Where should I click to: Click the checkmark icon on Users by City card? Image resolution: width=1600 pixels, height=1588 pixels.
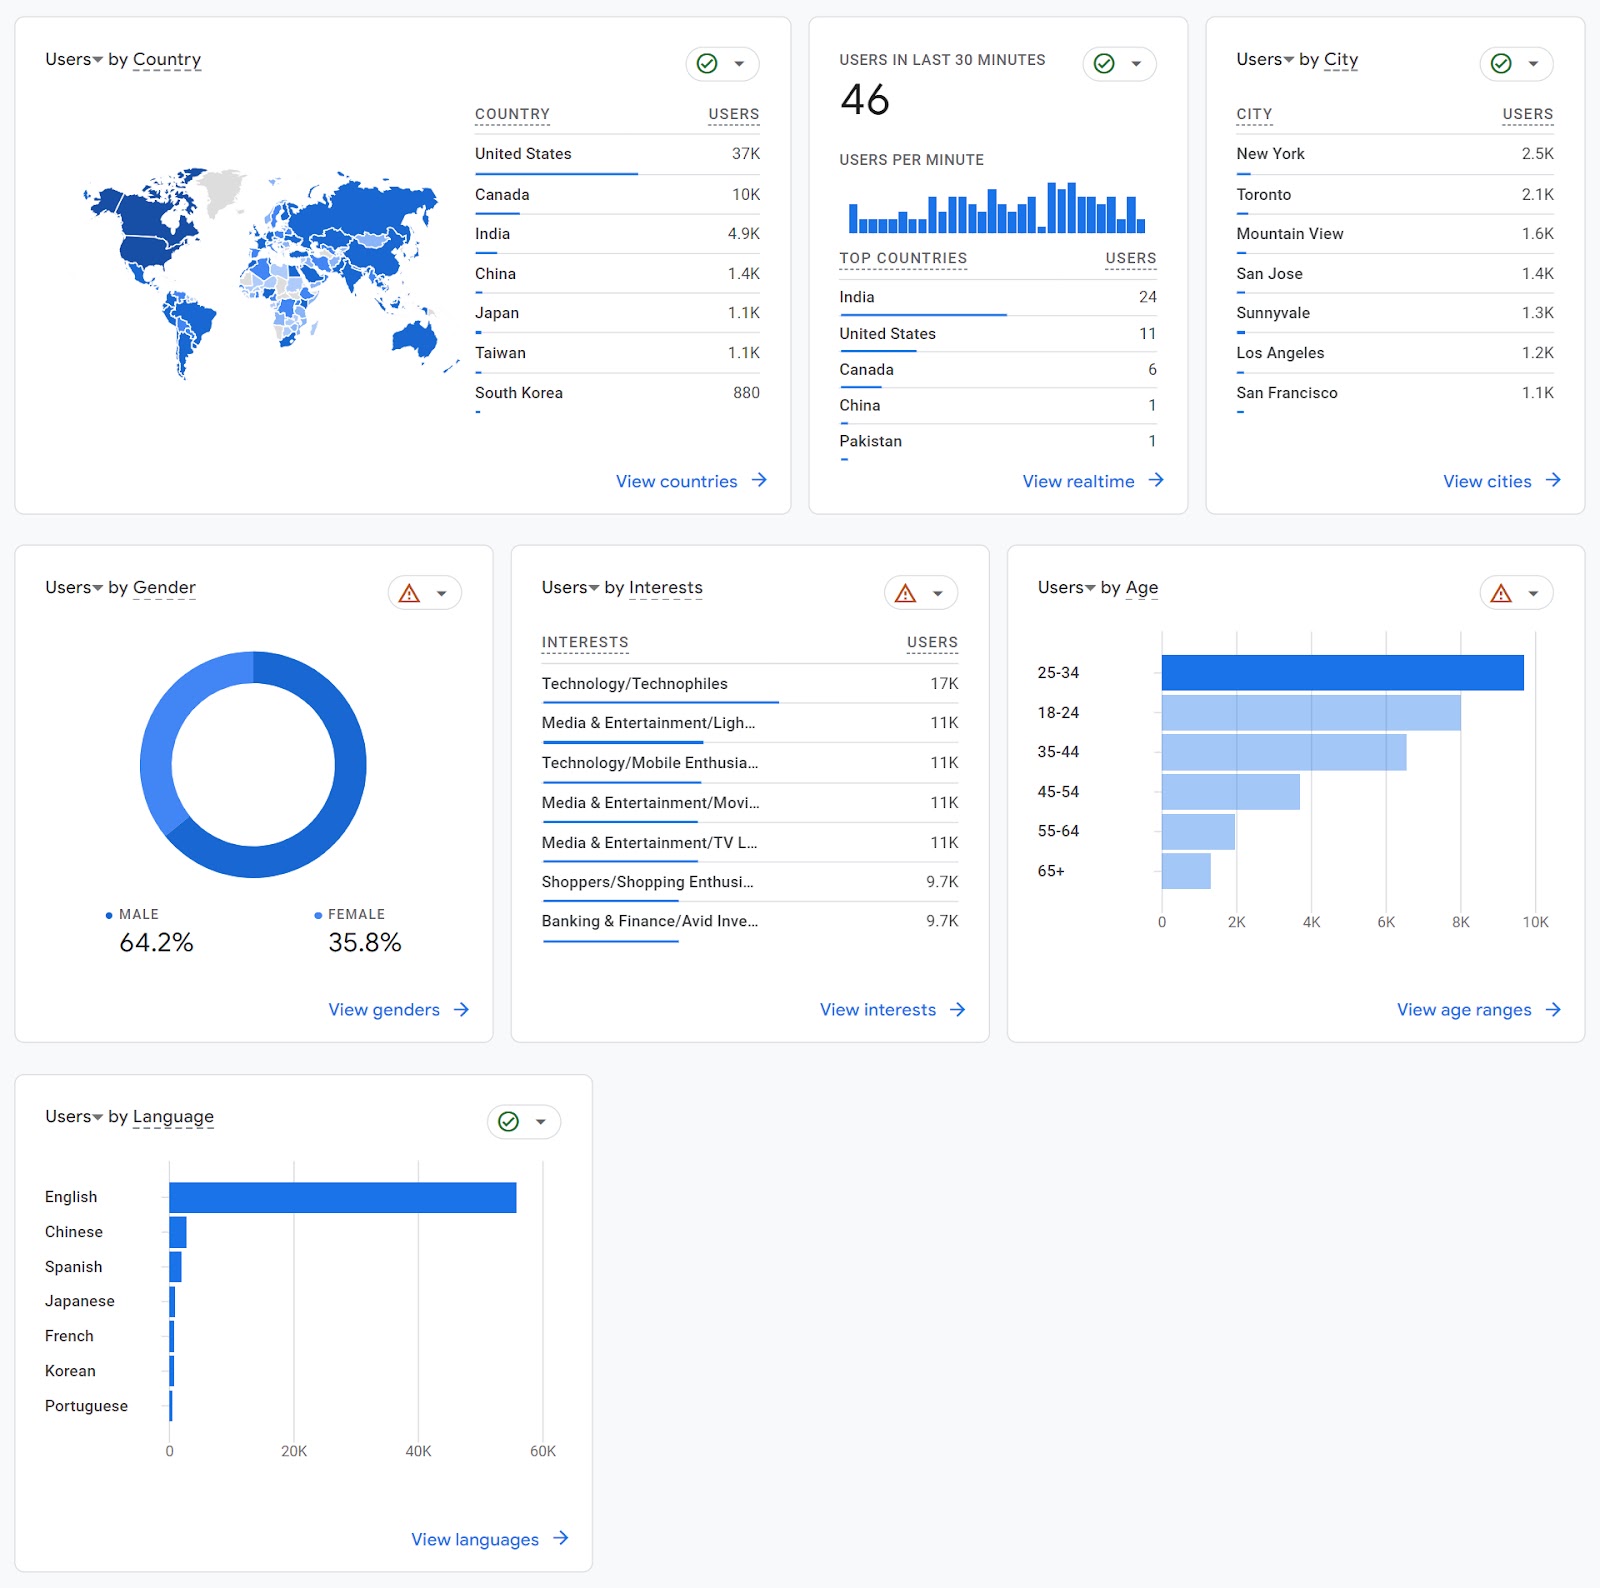click(x=1499, y=63)
